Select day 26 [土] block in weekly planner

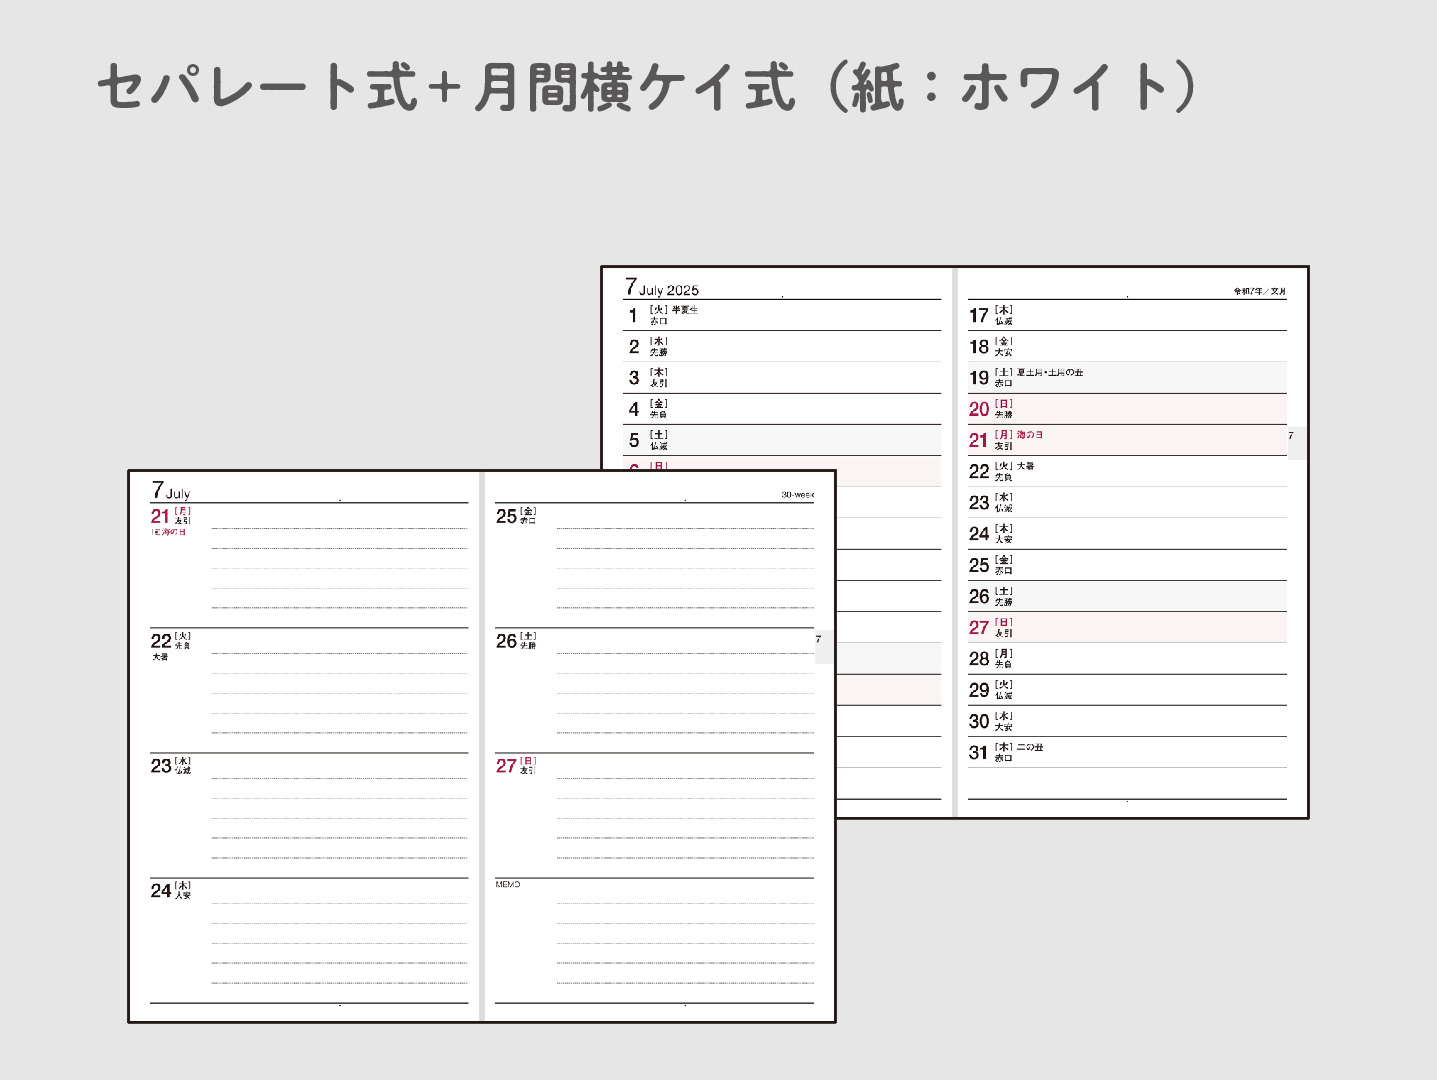tap(654, 690)
